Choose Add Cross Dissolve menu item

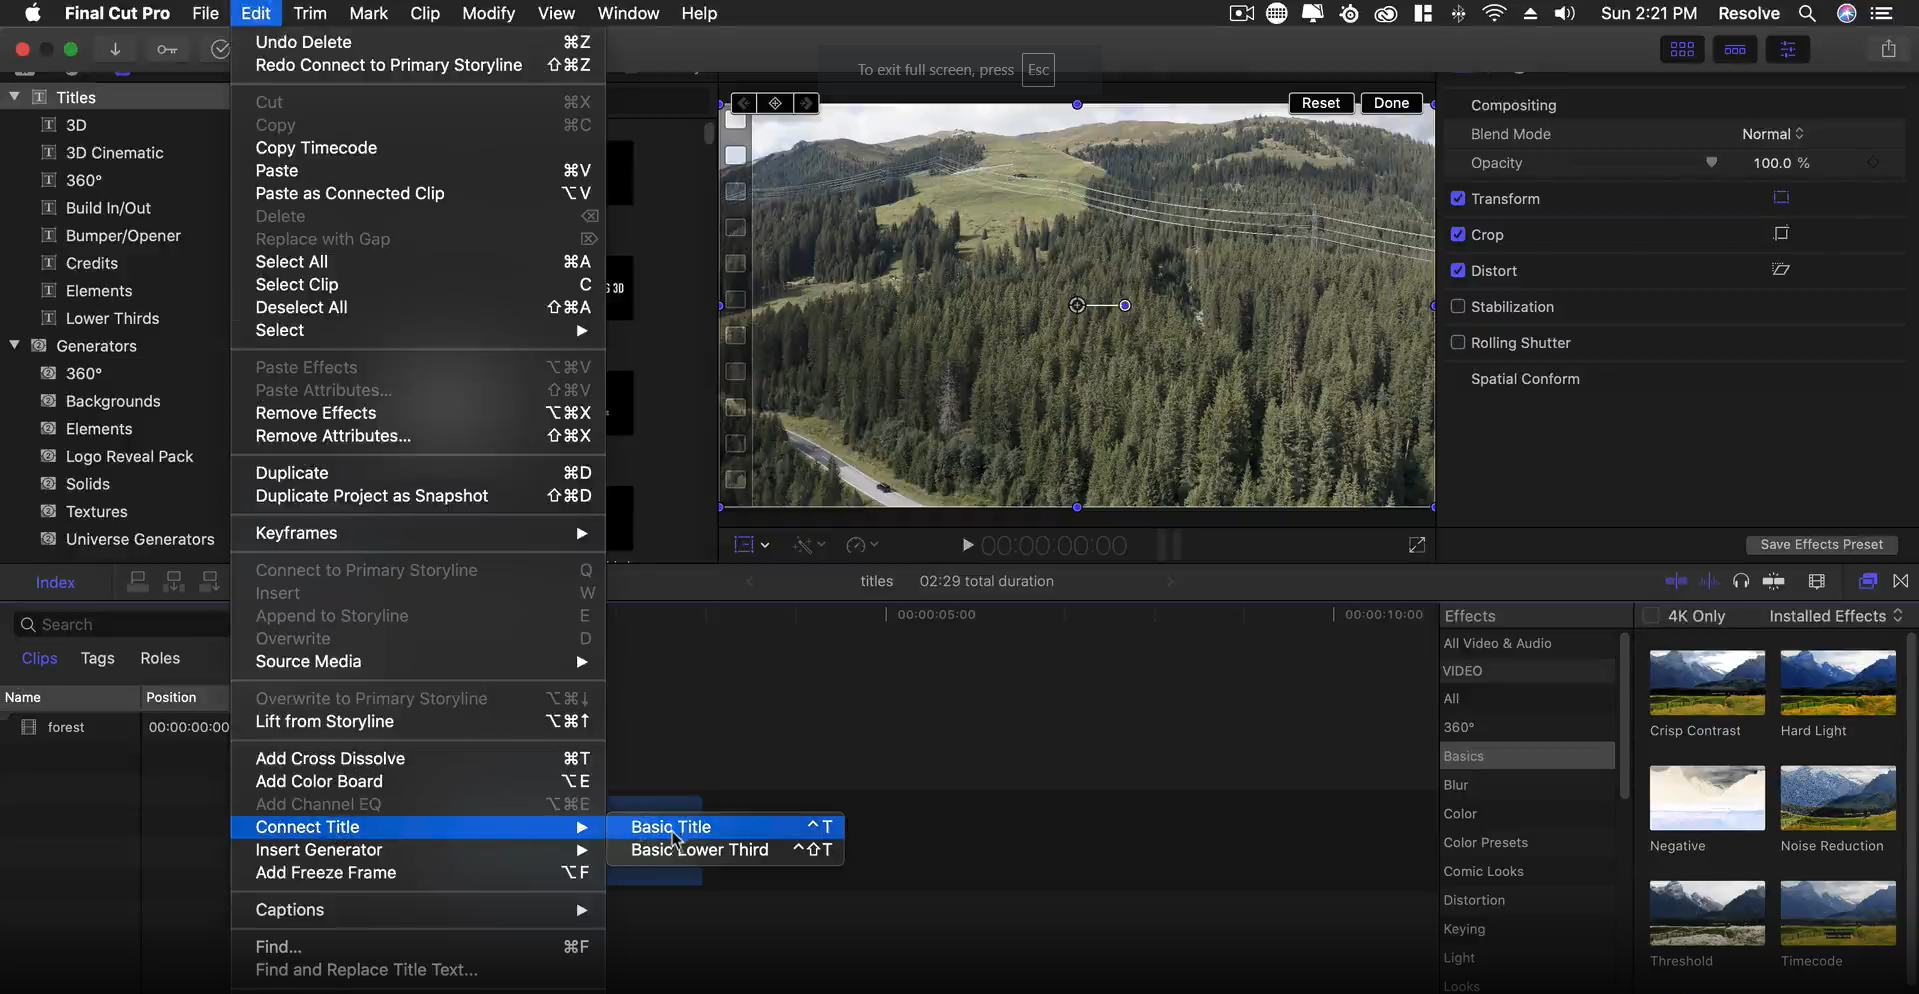(x=418, y=758)
